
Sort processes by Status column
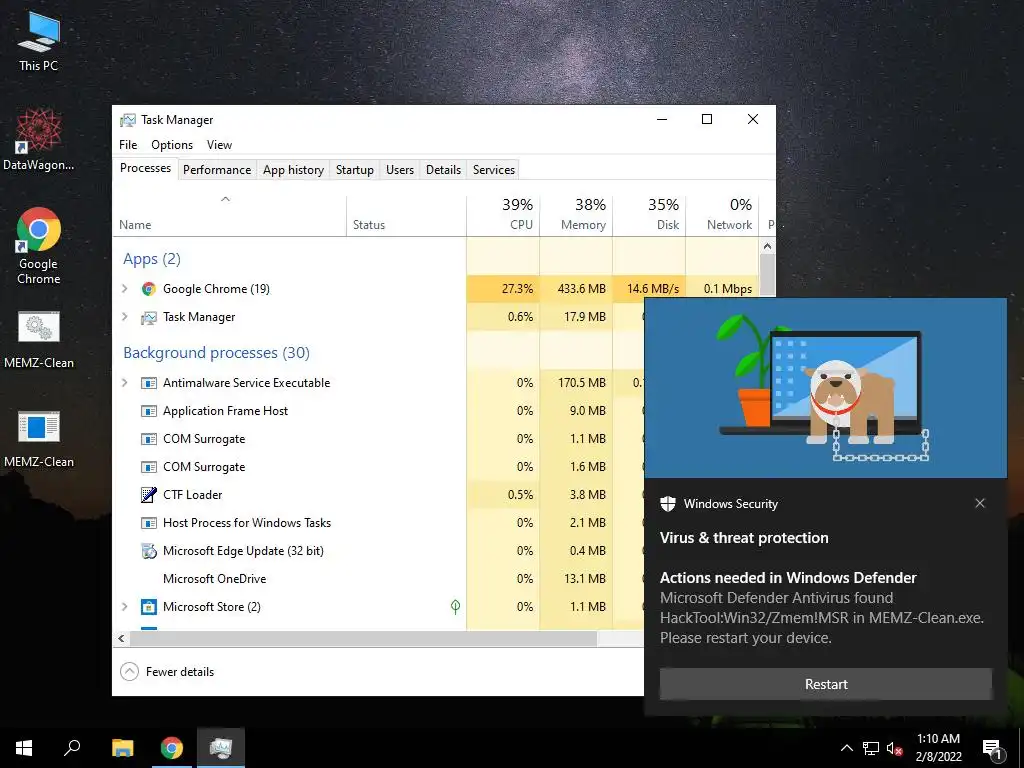pyautogui.click(x=406, y=217)
